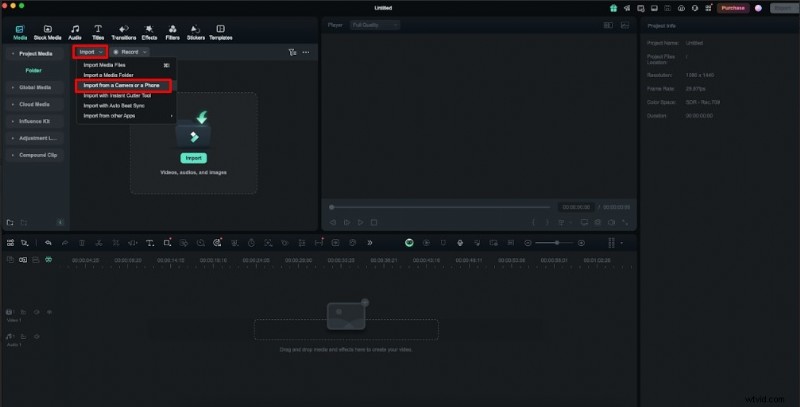Screen dimensions: 800x407
Task: Click the undo arrow in timeline toolbar
Action: click(x=48, y=243)
